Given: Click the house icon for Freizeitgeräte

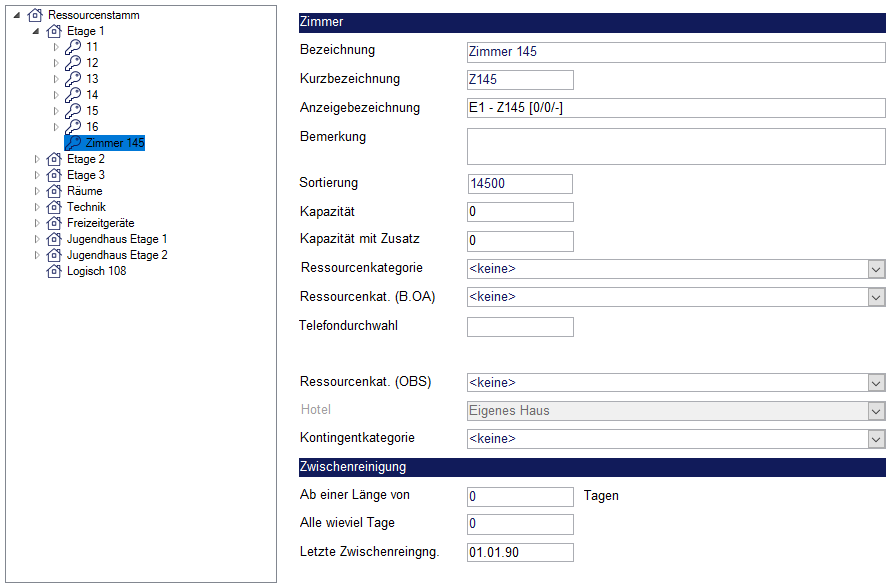Looking at the screenshot, I should click(x=54, y=223).
